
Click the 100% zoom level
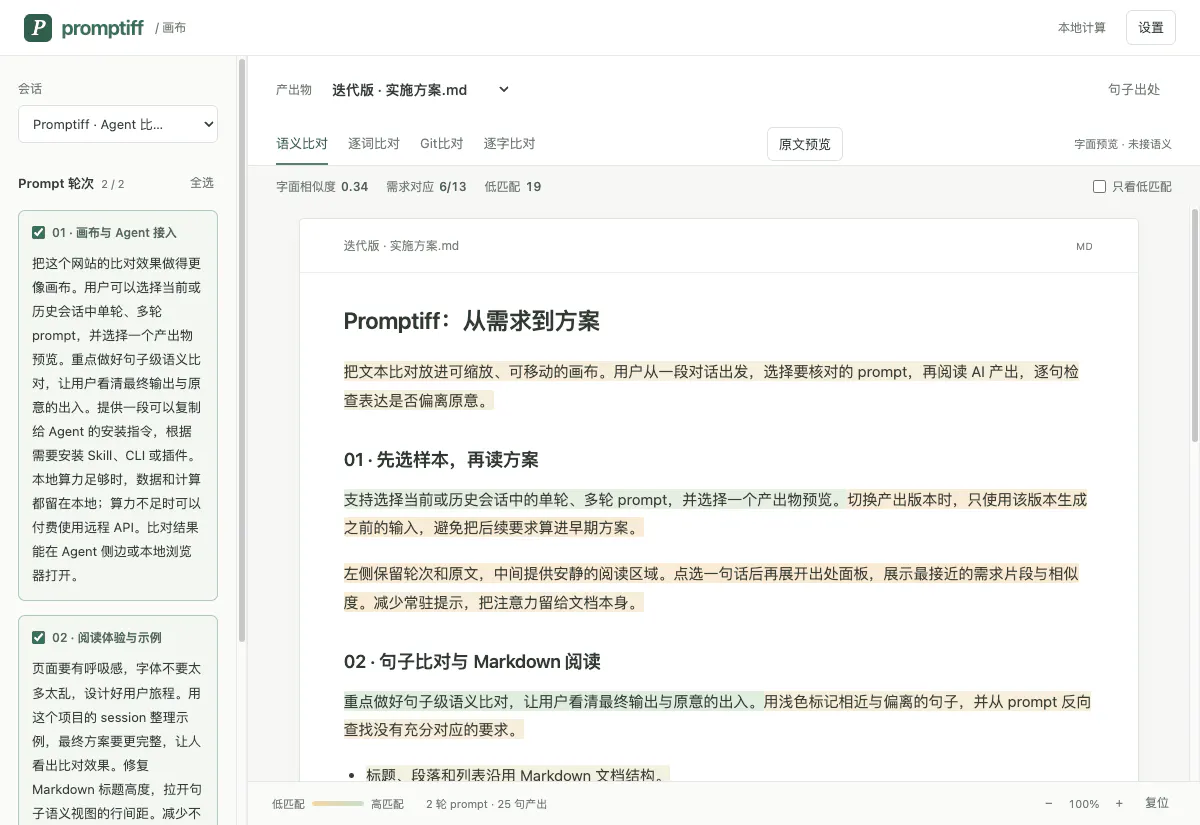tap(1084, 804)
